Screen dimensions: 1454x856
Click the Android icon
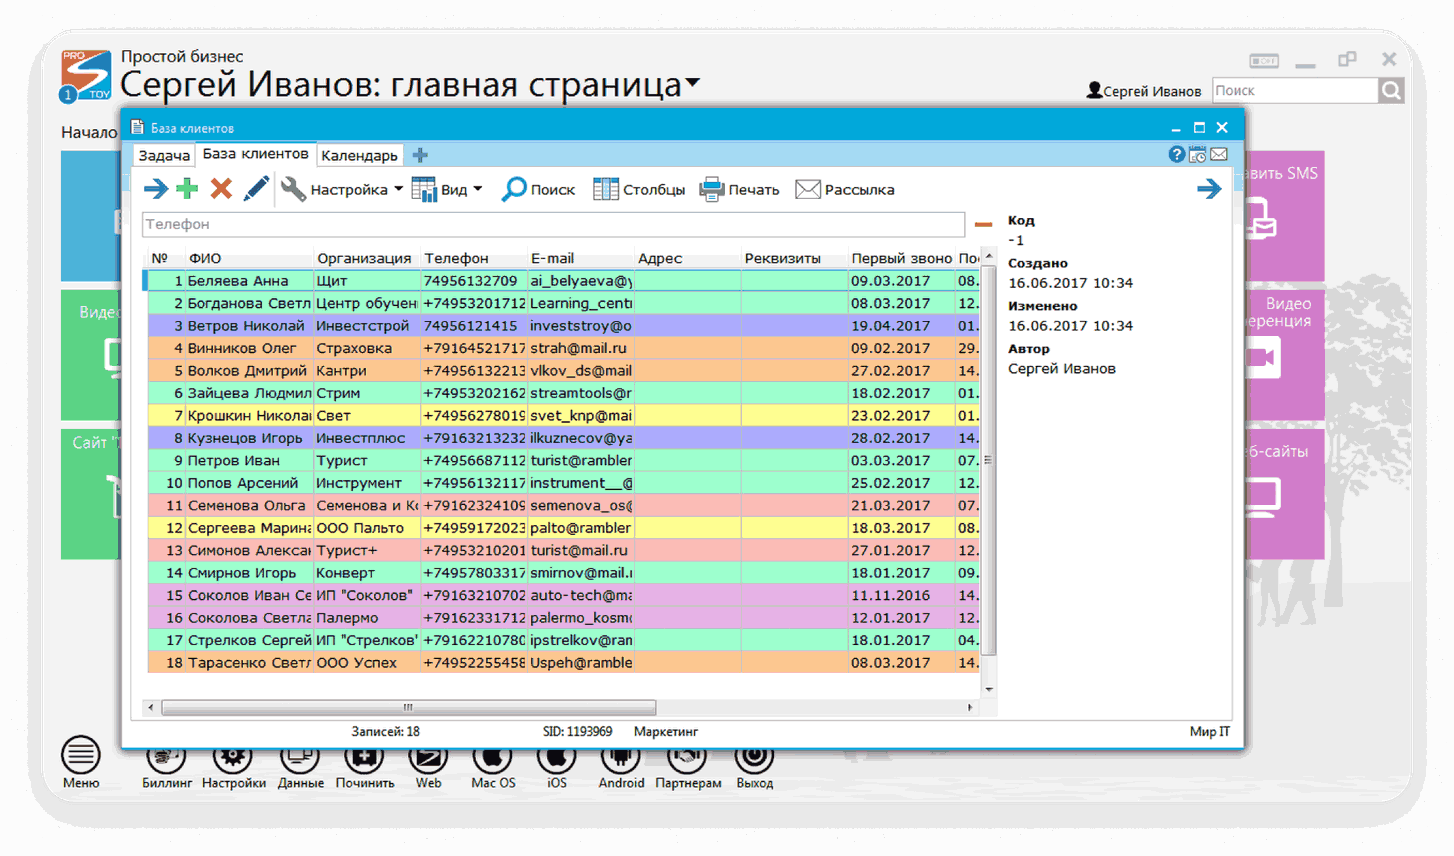click(x=621, y=768)
